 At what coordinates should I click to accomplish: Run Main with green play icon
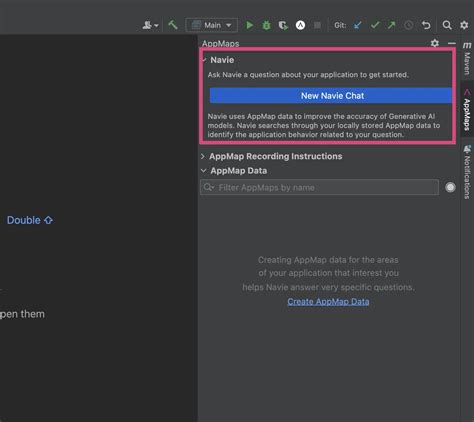coord(249,25)
